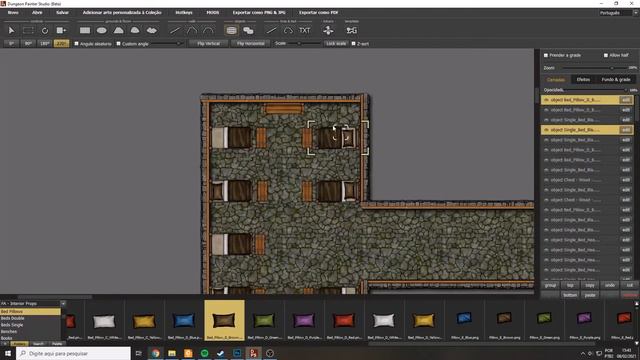
Task: Open the templates tool icon
Action: click(x=351, y=31)
